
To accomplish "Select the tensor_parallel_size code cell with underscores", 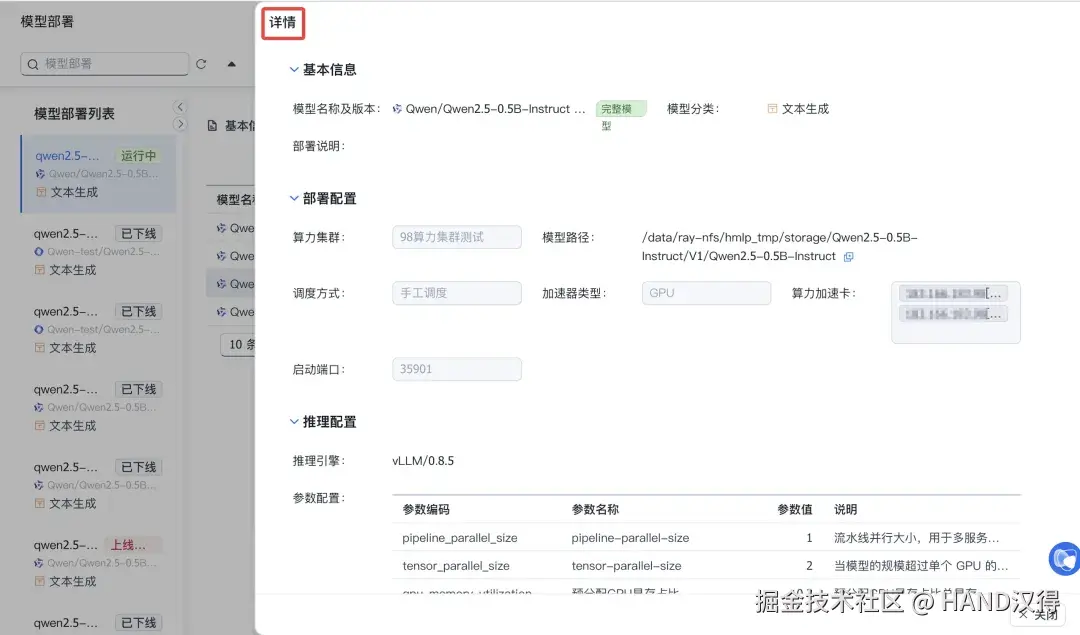I will [x=456, y=566].
